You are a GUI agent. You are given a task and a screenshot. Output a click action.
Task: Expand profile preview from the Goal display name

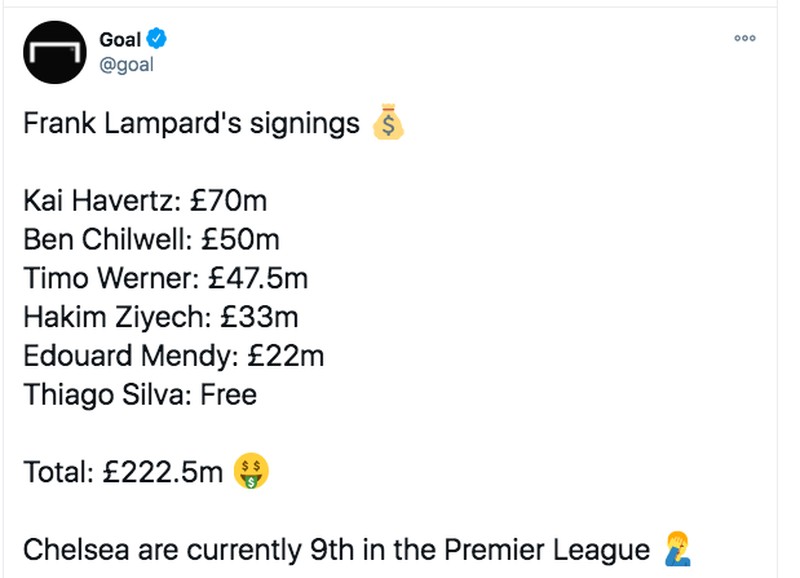pos(118,40)
